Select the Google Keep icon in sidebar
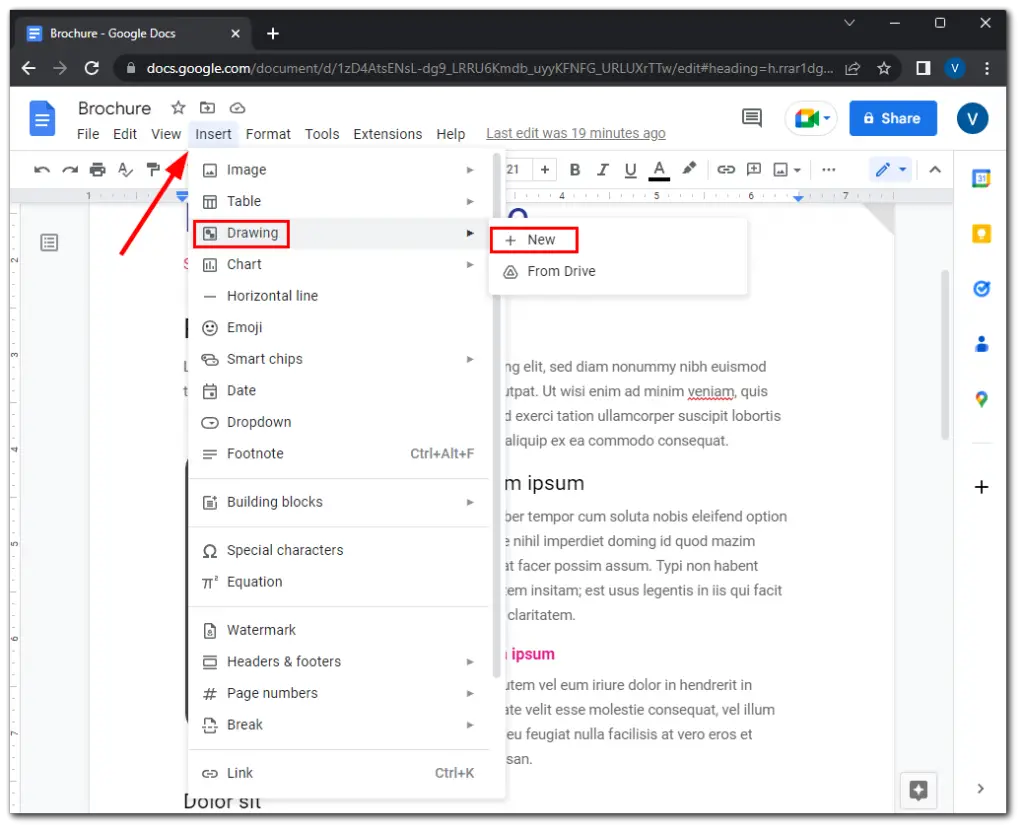This screenshot has width=1024, height=831. [981, 232]
